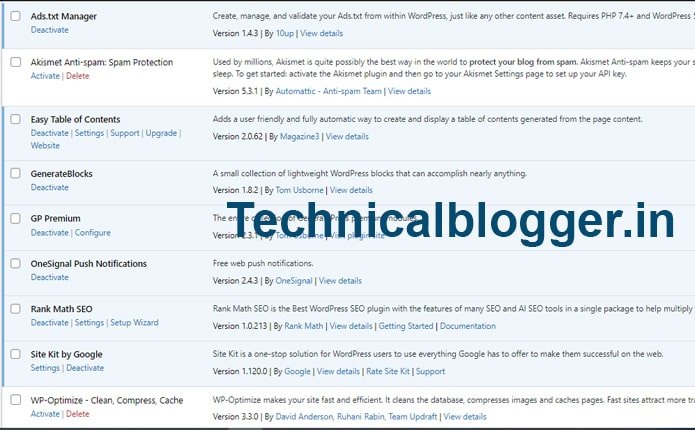
Task: Click Upgrade for Easy Table of Contents
Action: [161, 133]
